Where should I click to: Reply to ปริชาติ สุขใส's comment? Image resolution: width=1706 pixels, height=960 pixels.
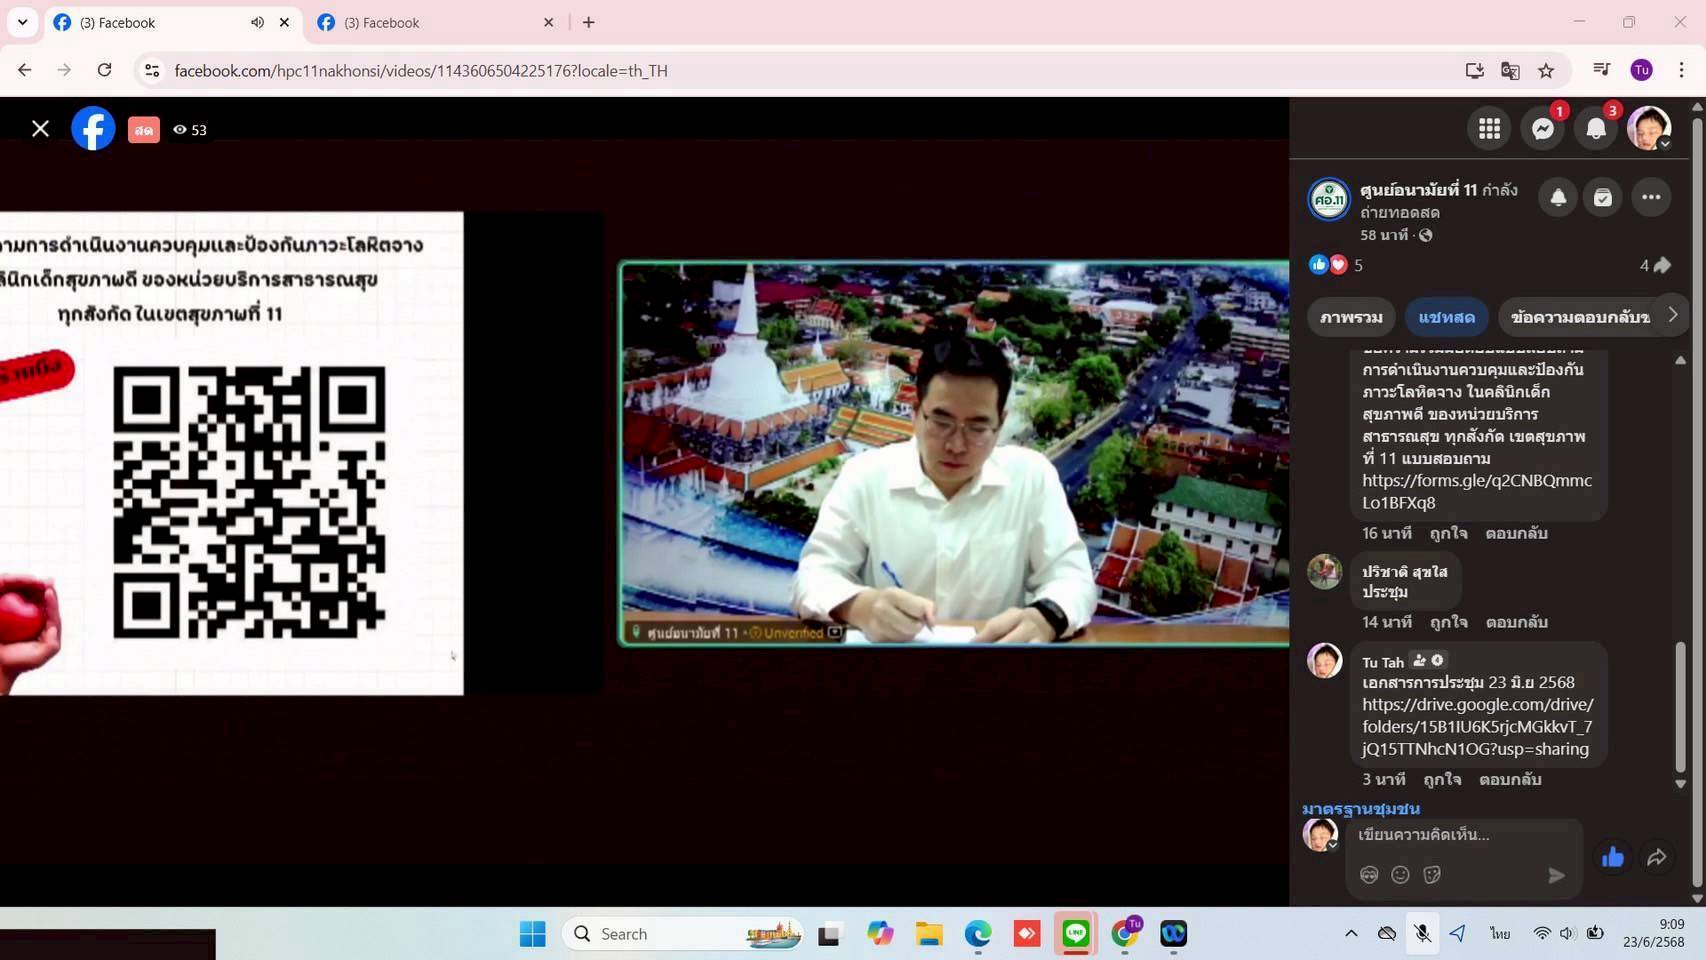1516,622
